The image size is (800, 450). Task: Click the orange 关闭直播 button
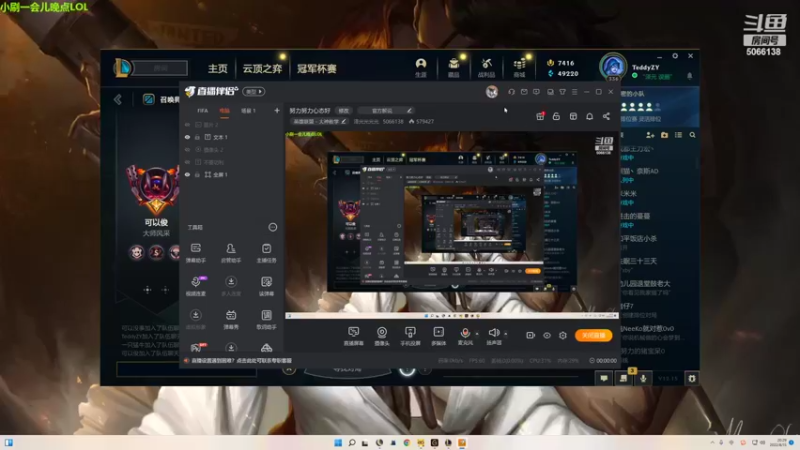tap(593, 335)
